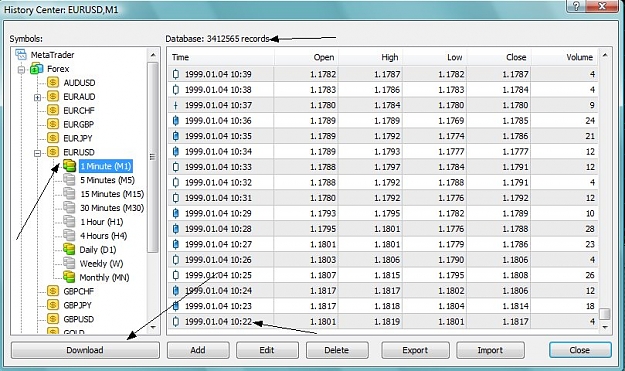
Task: Select Monthly (MN) timeframe
Action: click(104, 277)
